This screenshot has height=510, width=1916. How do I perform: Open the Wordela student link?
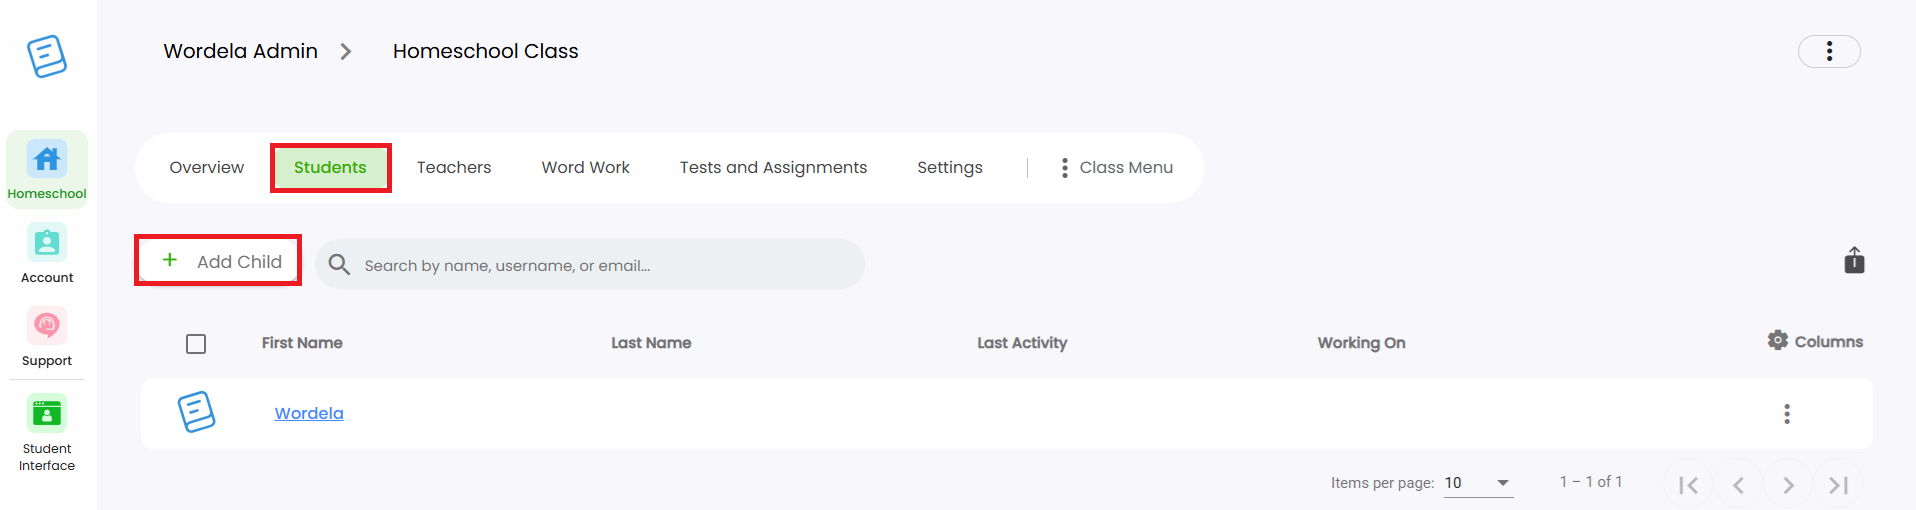pyautogui.click(x=309, y=414)
